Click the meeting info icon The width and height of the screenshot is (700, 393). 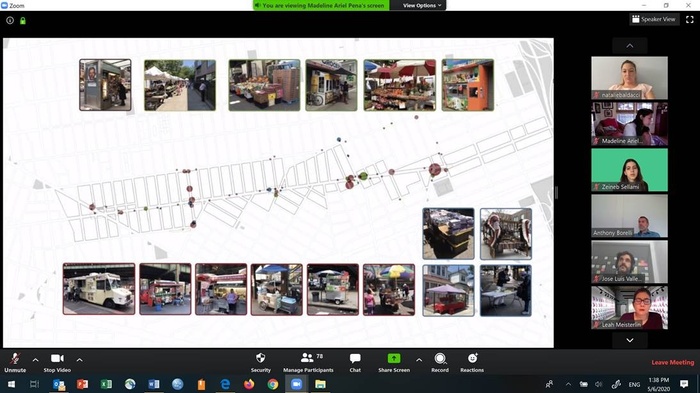[10, 21]
